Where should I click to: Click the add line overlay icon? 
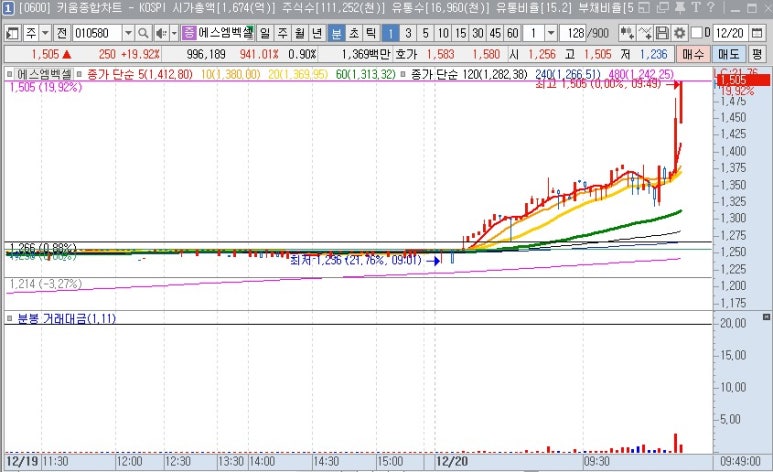click(644, 34)
